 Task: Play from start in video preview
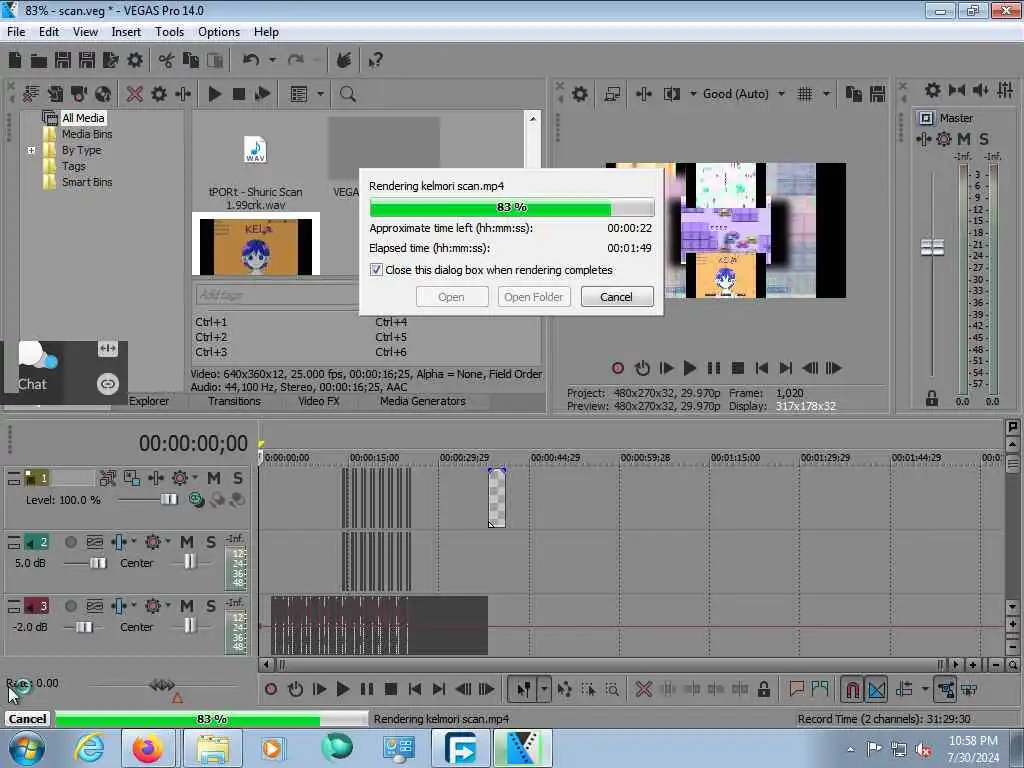(x=666, y=368)
